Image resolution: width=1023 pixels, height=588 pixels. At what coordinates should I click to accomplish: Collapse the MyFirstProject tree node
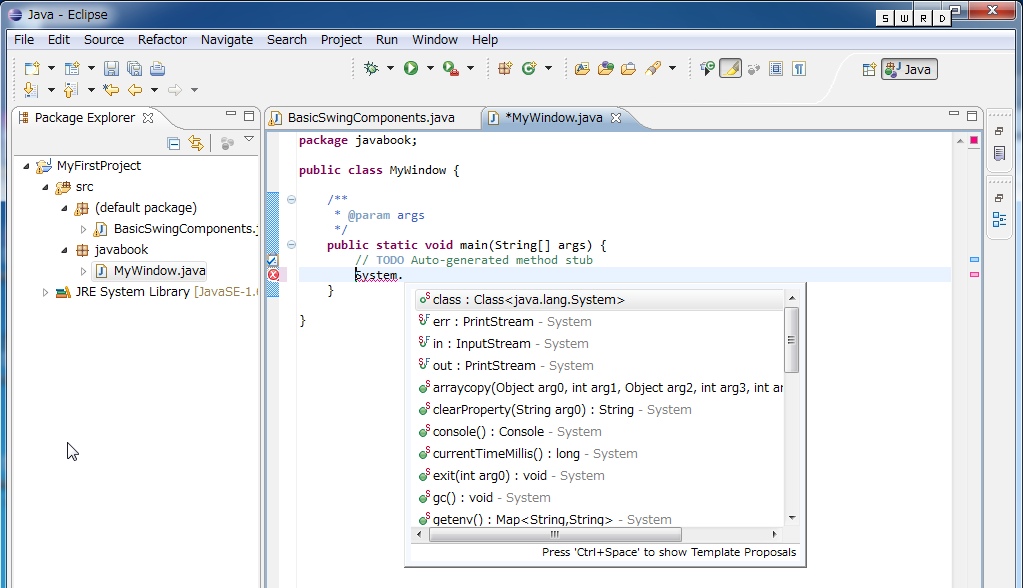pyautogui.click(x=26, y=166)
